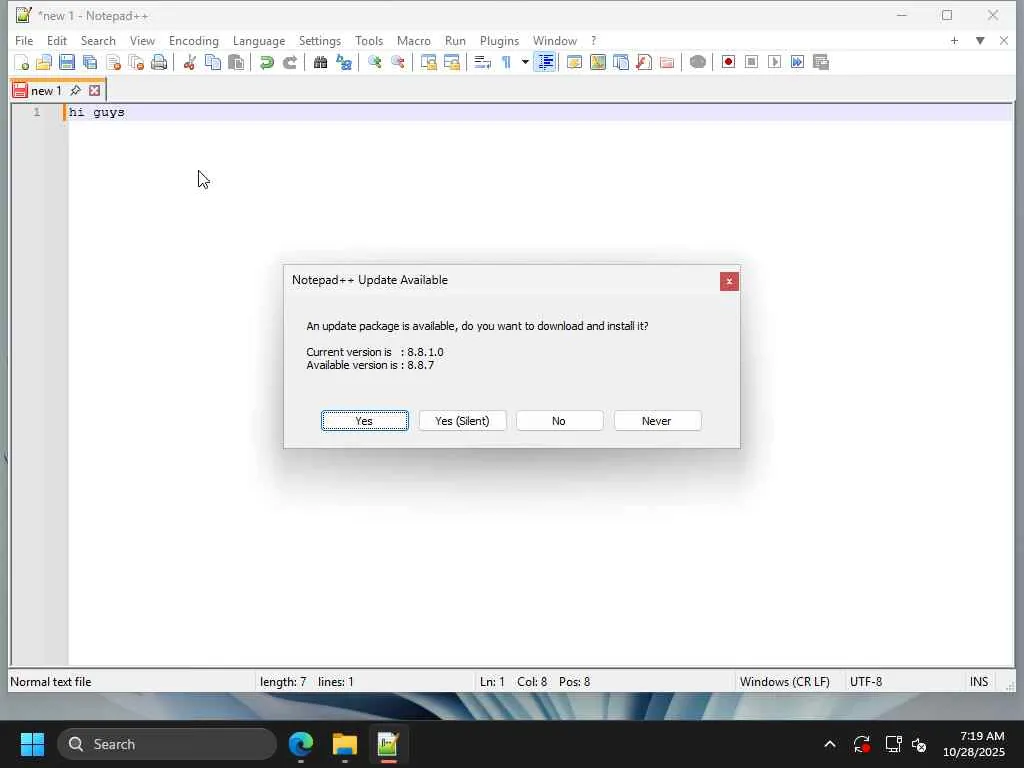Image resolution: width=1024 pixels, height=768 pixels.
Task: Click the Open file toolbar icon
Action: (44, 62)
